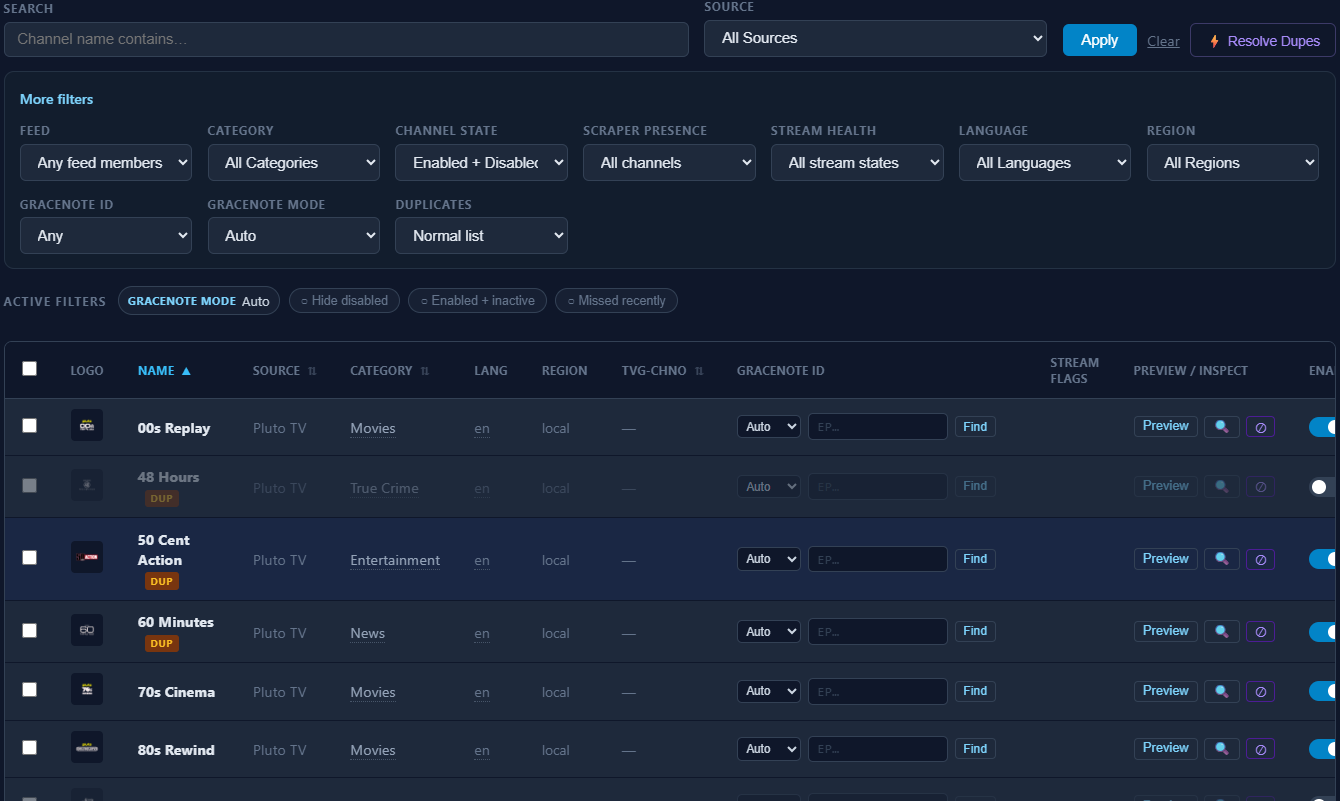Click the Clear filters link
Screen dimensions: 1340x801
1163,42
